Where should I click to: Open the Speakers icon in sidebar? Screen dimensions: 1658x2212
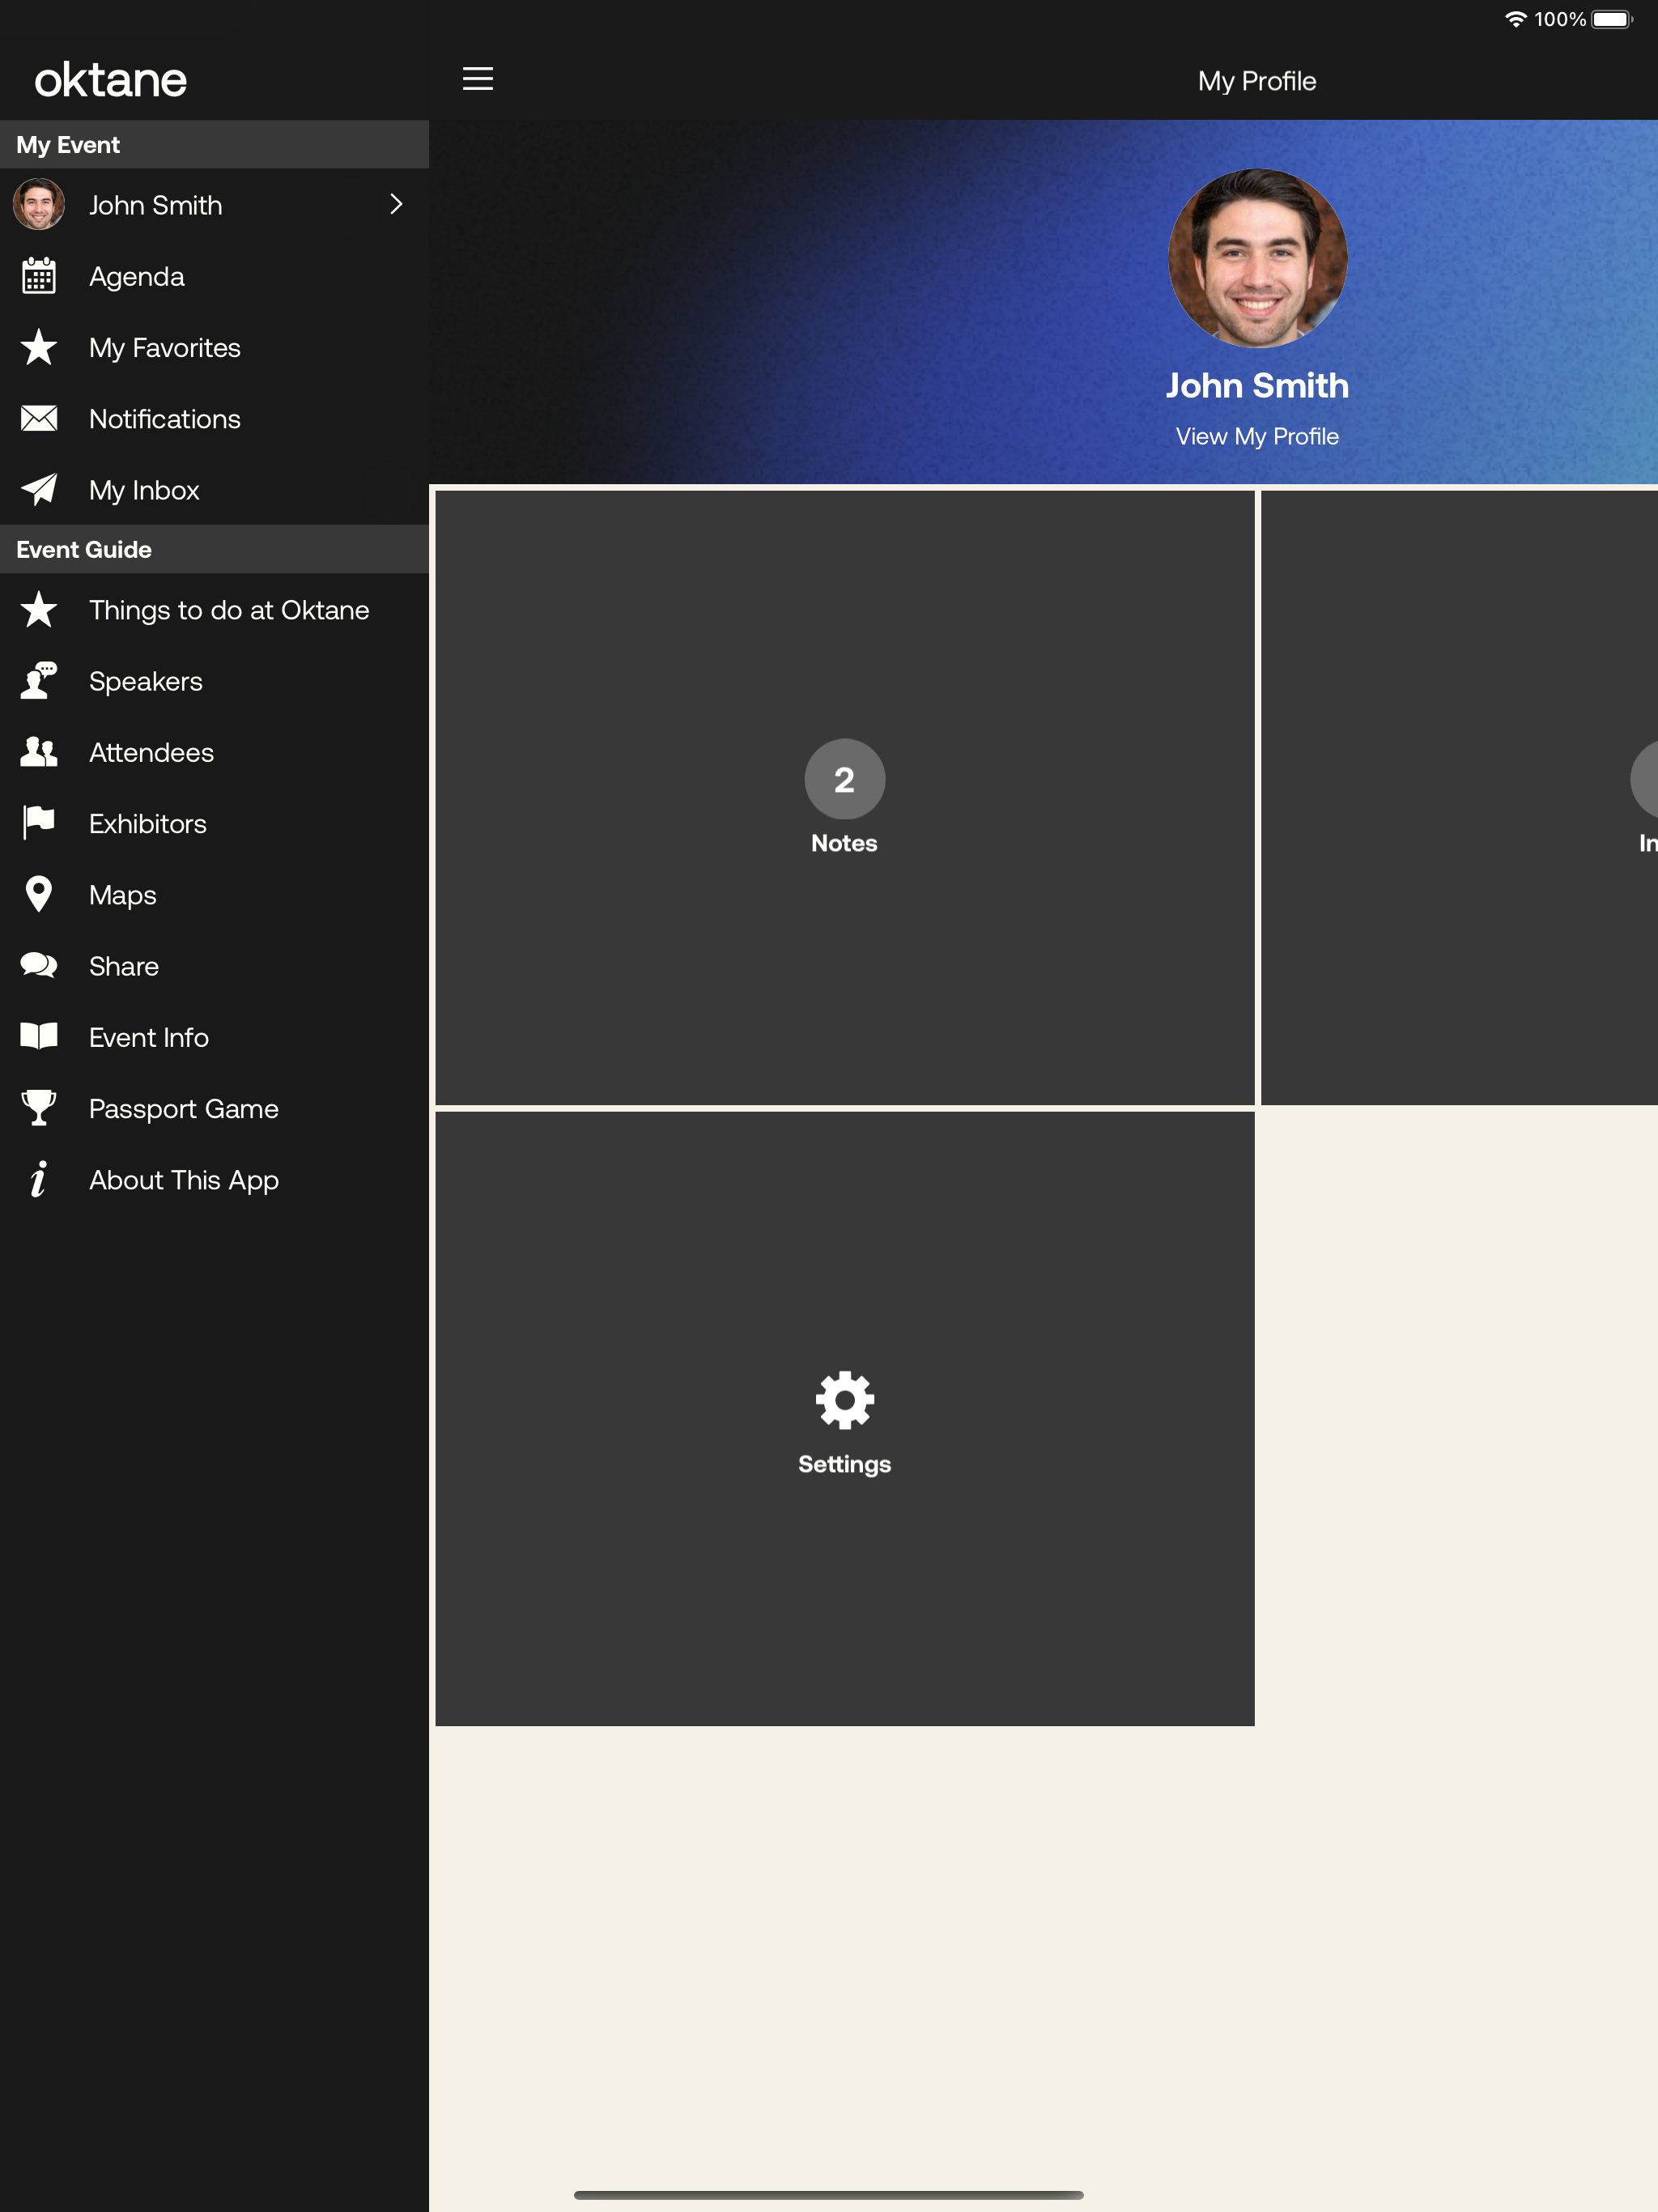39,680
